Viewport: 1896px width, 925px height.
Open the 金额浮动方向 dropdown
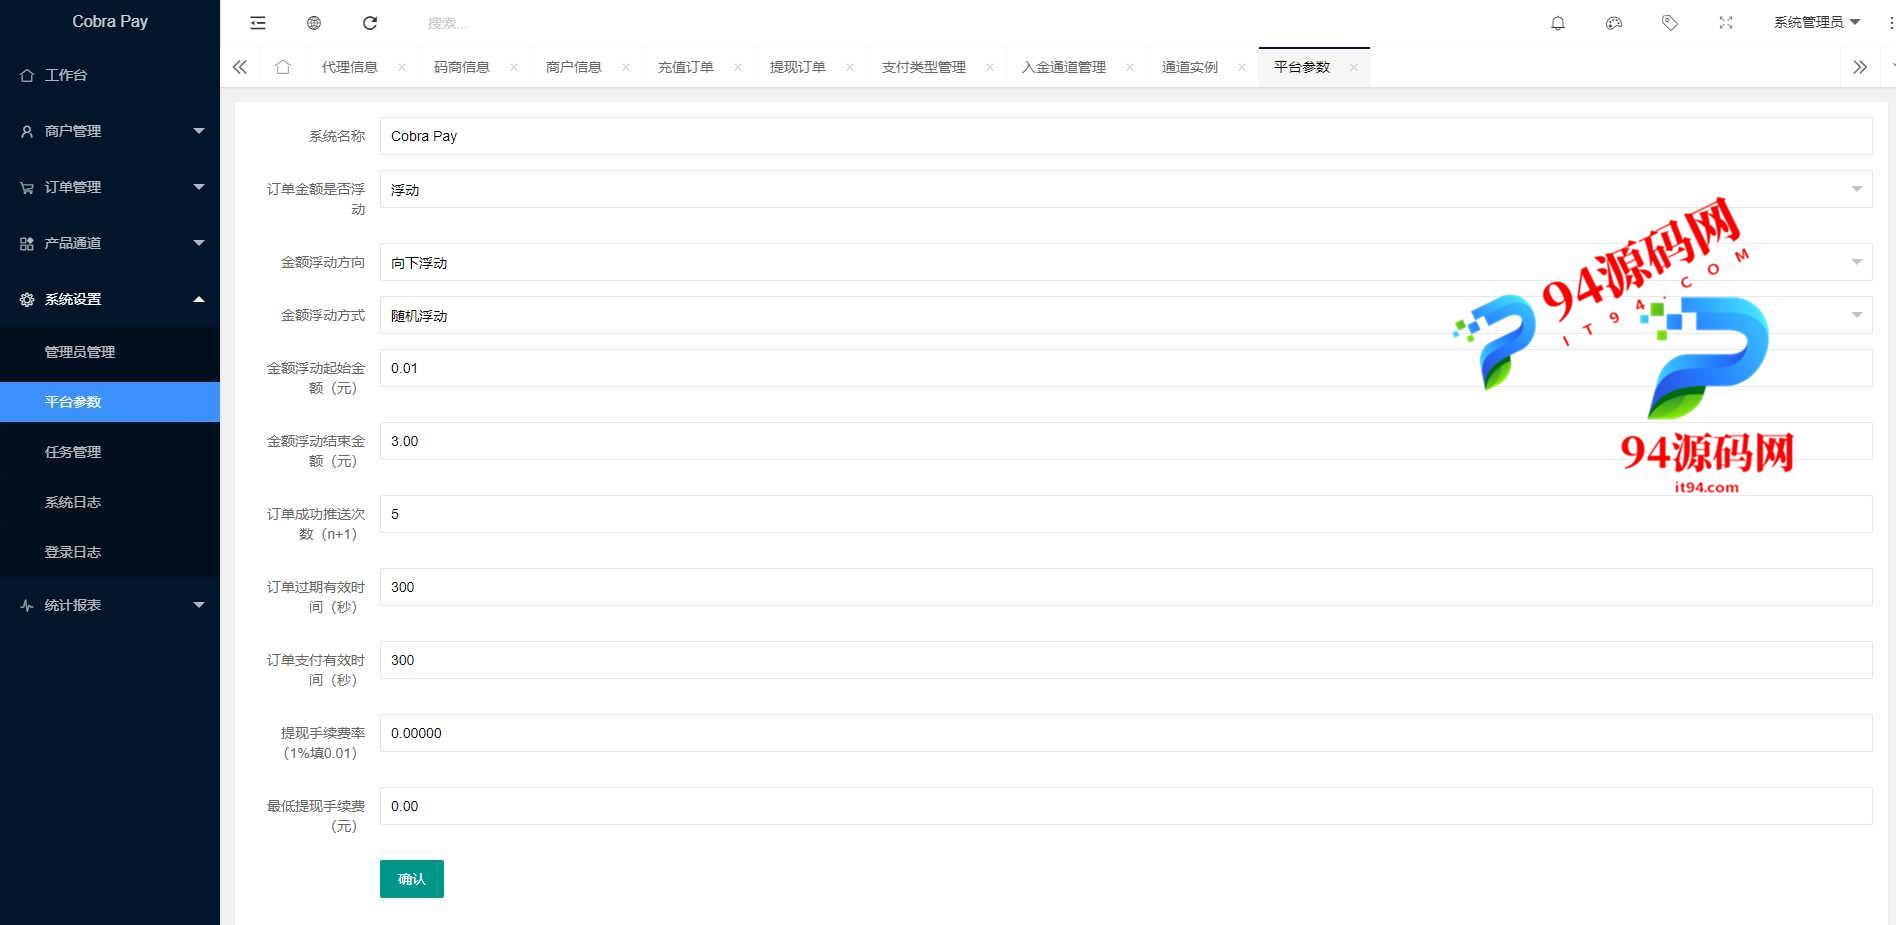pyautogui.click(x=1126, y=262)
